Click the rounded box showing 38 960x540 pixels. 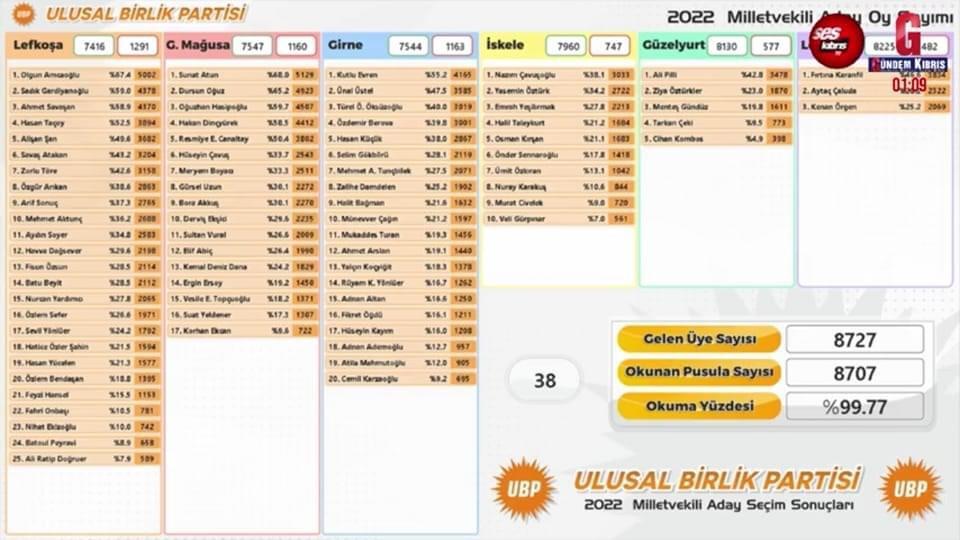point(544,381)
